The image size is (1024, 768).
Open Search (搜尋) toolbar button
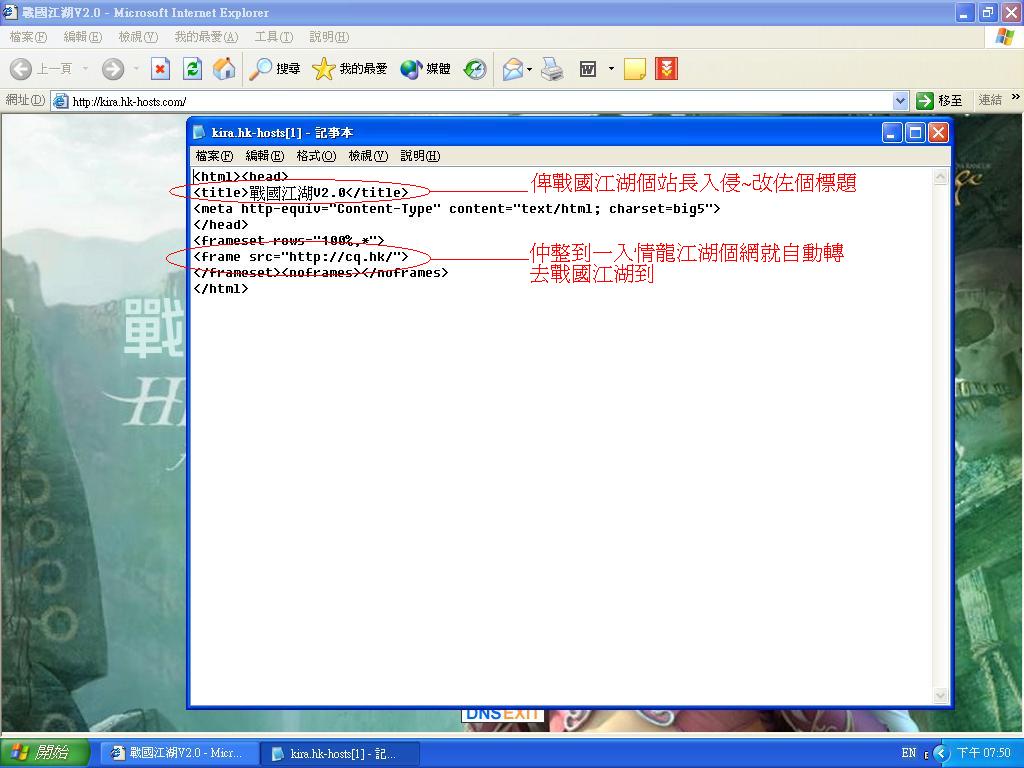pos(275,69)
